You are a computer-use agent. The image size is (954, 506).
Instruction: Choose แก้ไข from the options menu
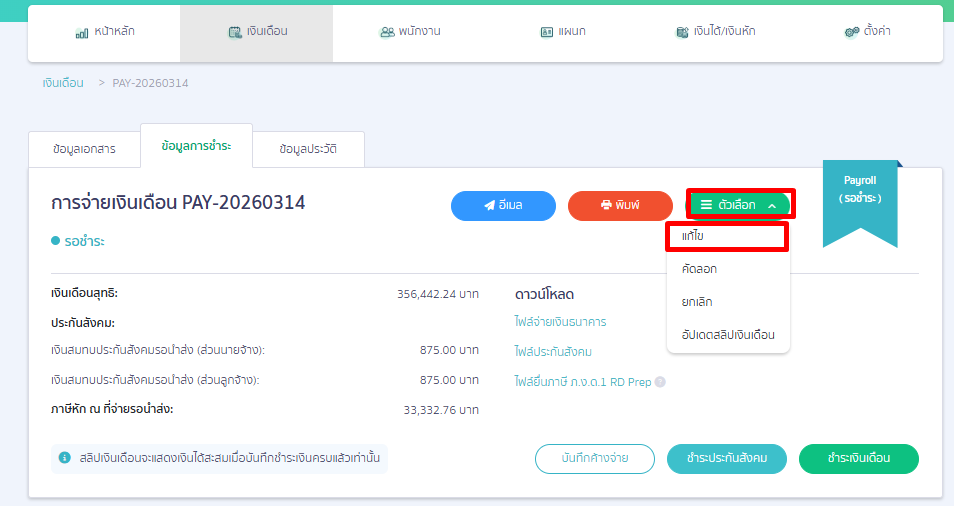[728, 236]
